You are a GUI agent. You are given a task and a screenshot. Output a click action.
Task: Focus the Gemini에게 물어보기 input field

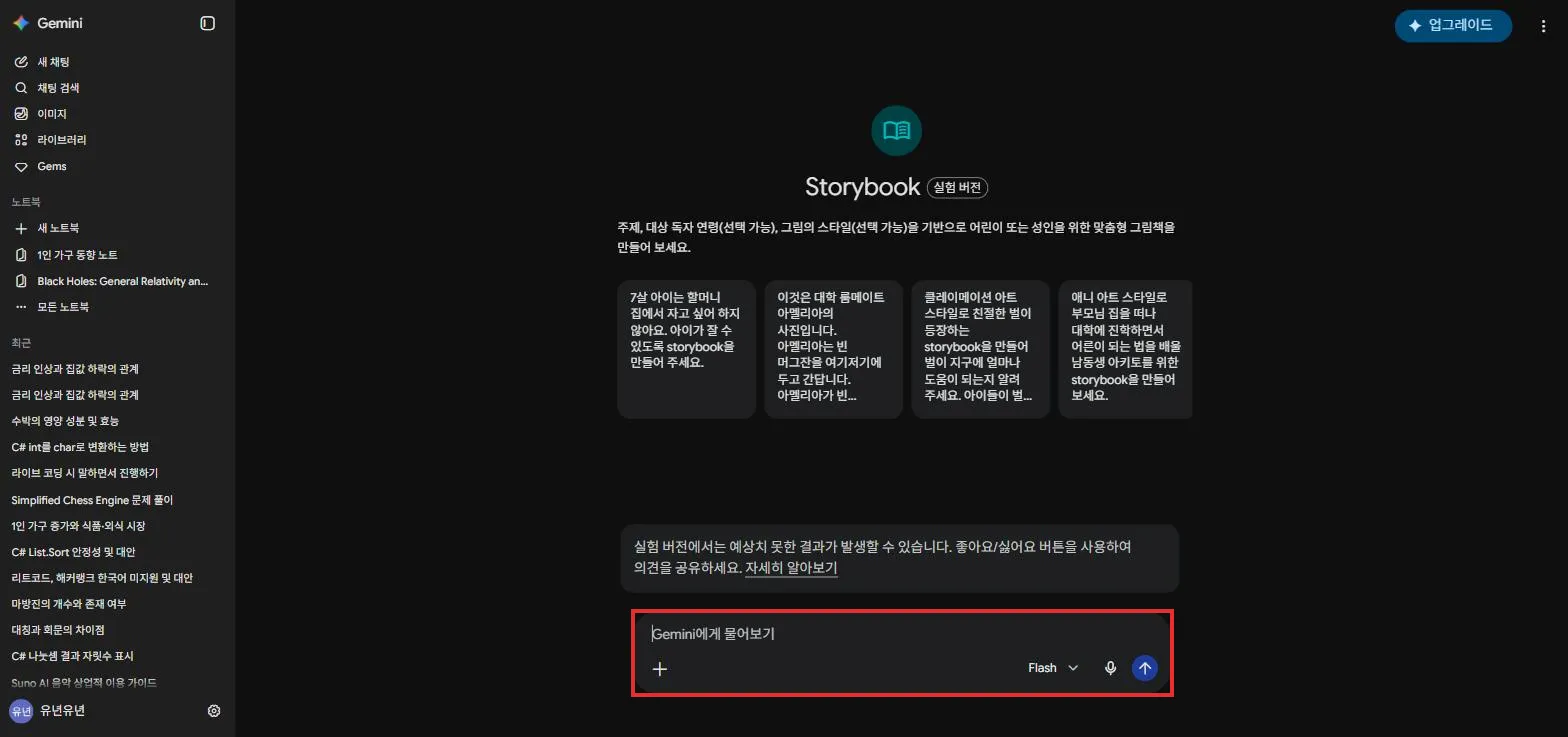pyautogui.click(x=902, y=634)
